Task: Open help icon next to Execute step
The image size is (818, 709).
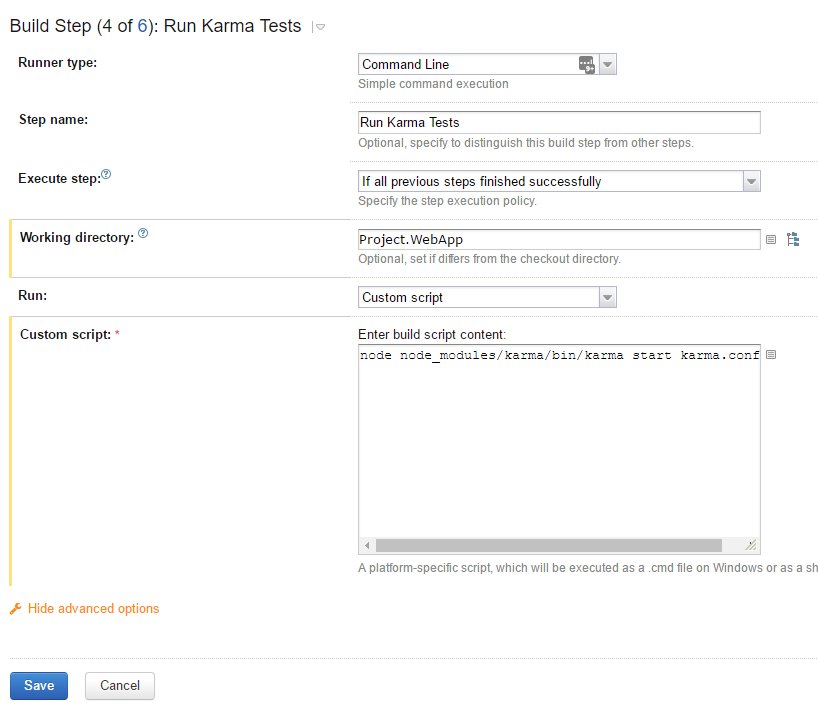Action: tap(106, 174)
